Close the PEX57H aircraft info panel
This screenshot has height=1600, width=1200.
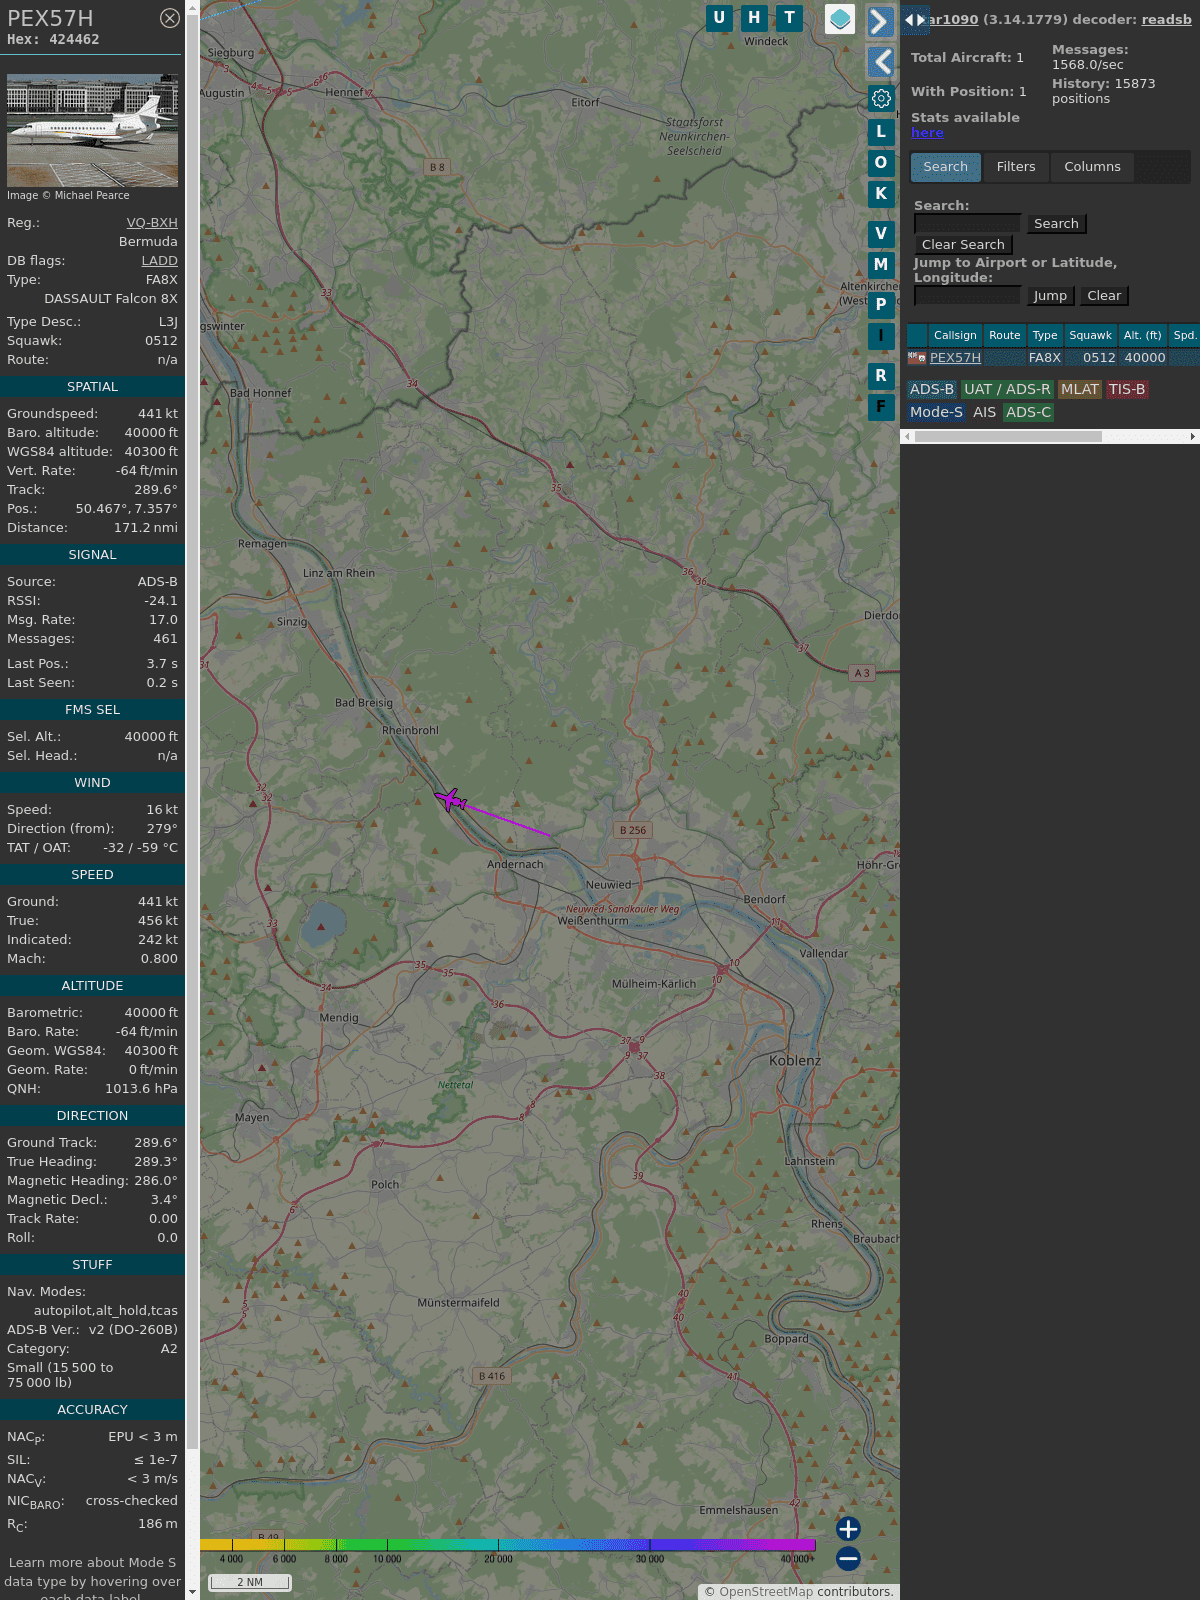coord(170,18)
